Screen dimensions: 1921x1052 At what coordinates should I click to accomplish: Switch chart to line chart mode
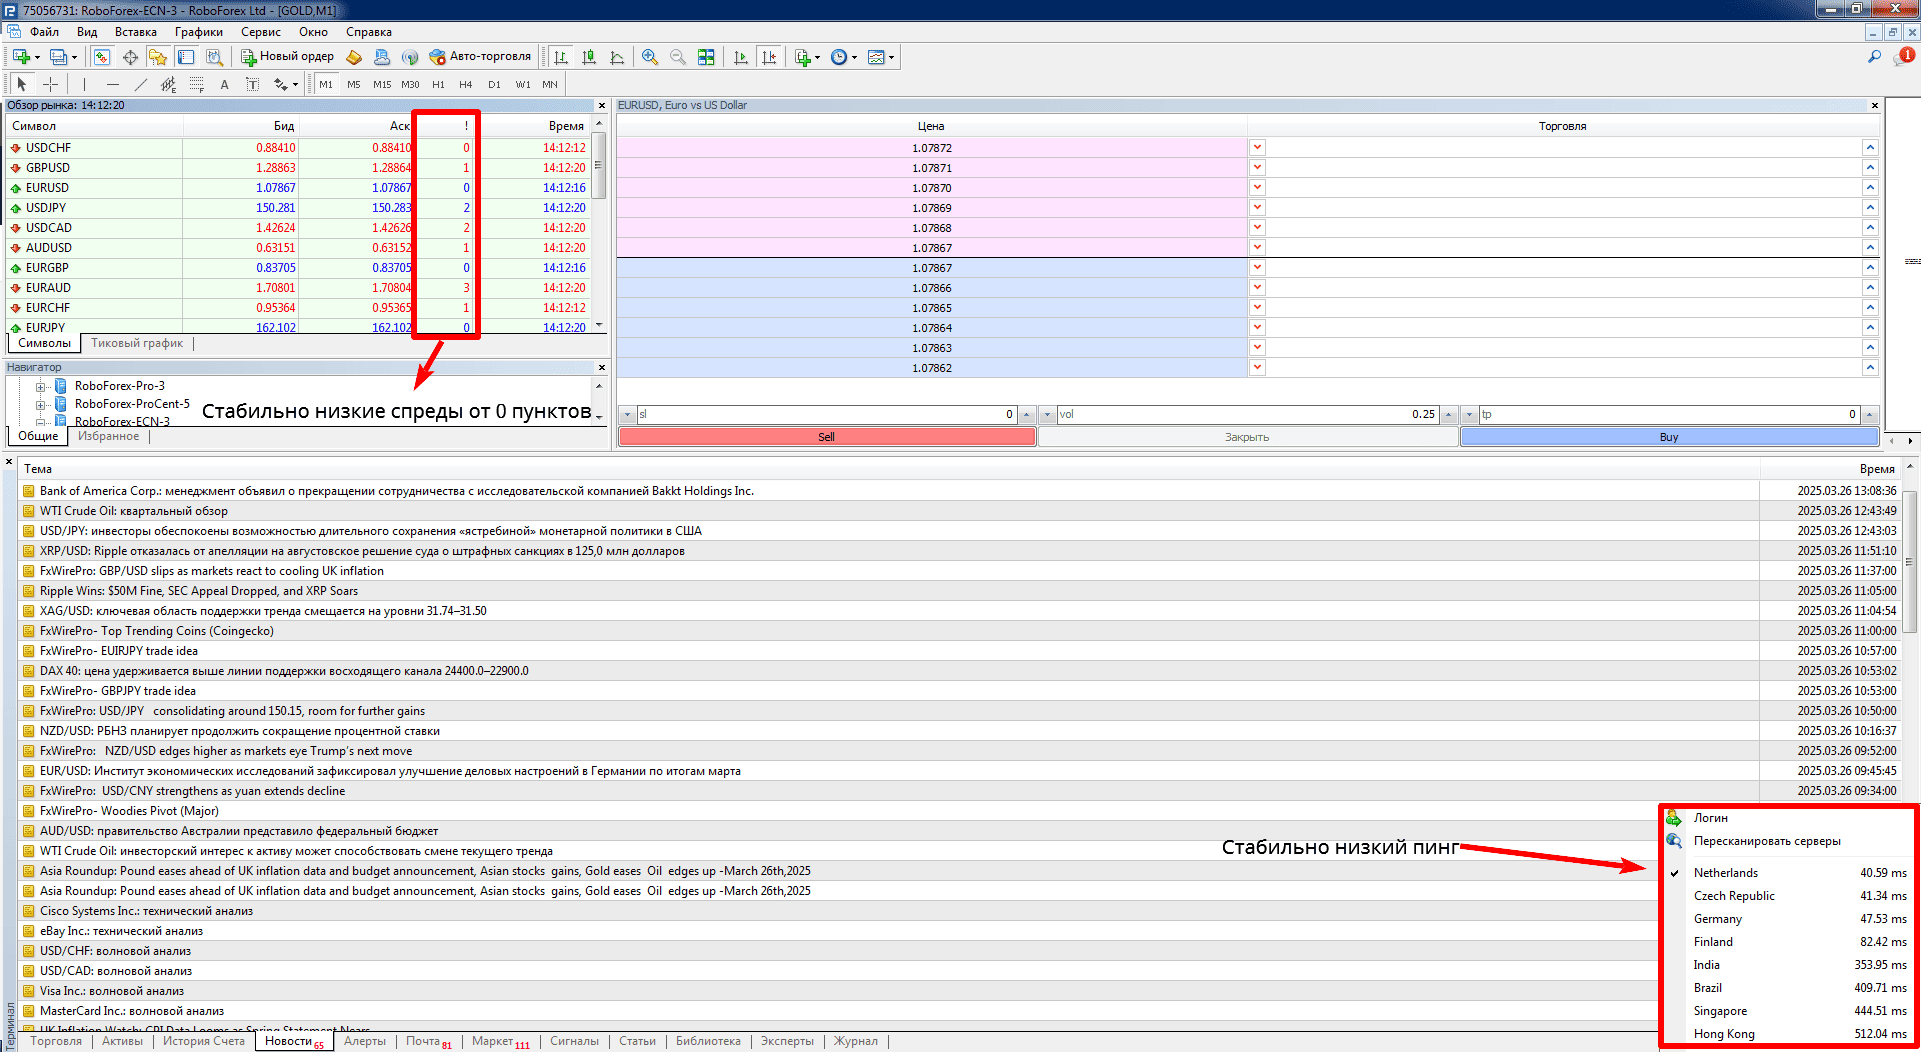pyautogui.click(x=617, y=57)
